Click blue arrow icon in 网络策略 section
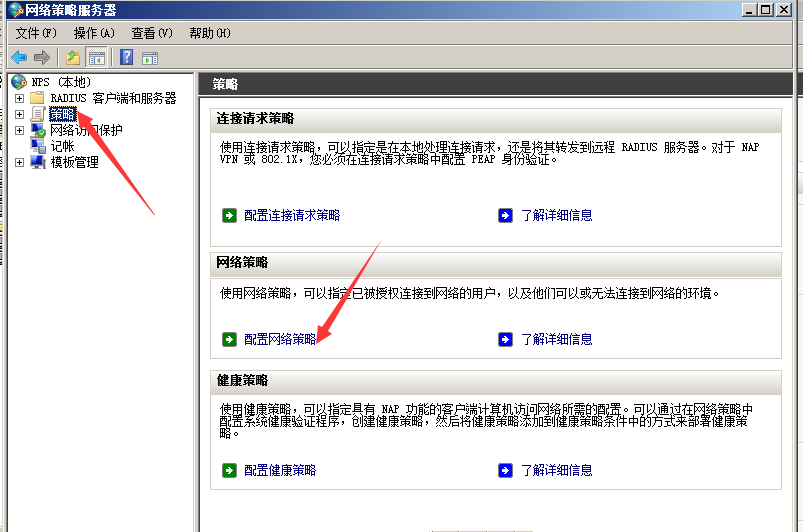The image size is (803, 532). pos(505,339)
